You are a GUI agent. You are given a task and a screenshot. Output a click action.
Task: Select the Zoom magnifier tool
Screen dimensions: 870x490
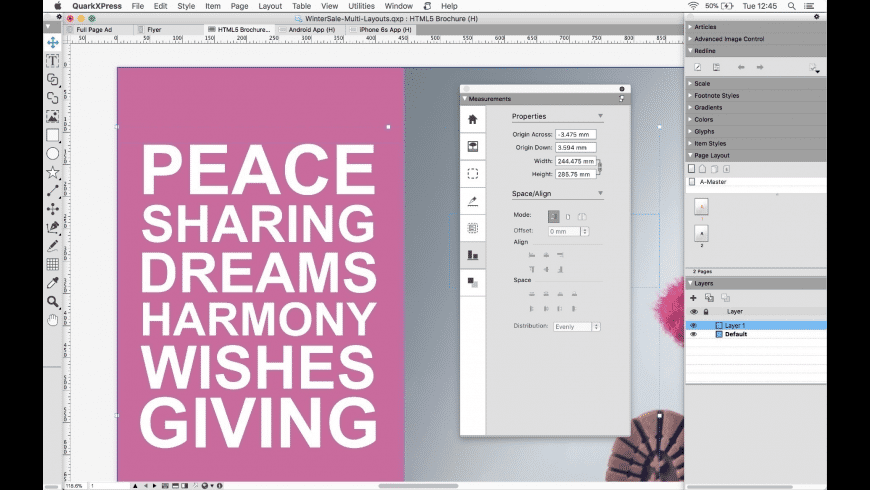tap(53, 301)
